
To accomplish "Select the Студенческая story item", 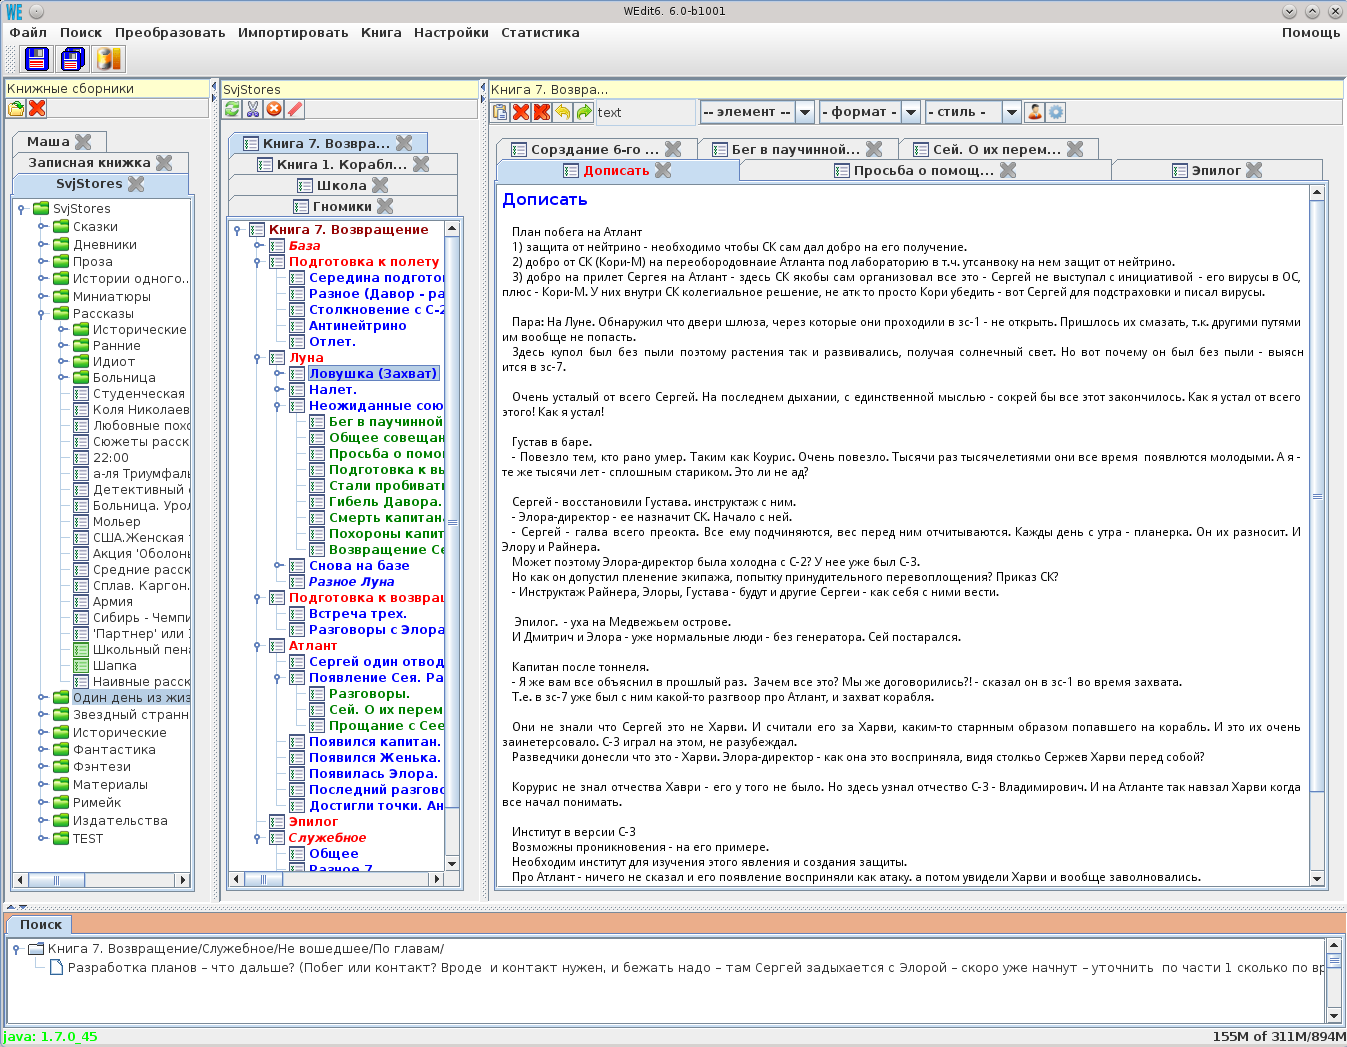I will coord(139,394).
